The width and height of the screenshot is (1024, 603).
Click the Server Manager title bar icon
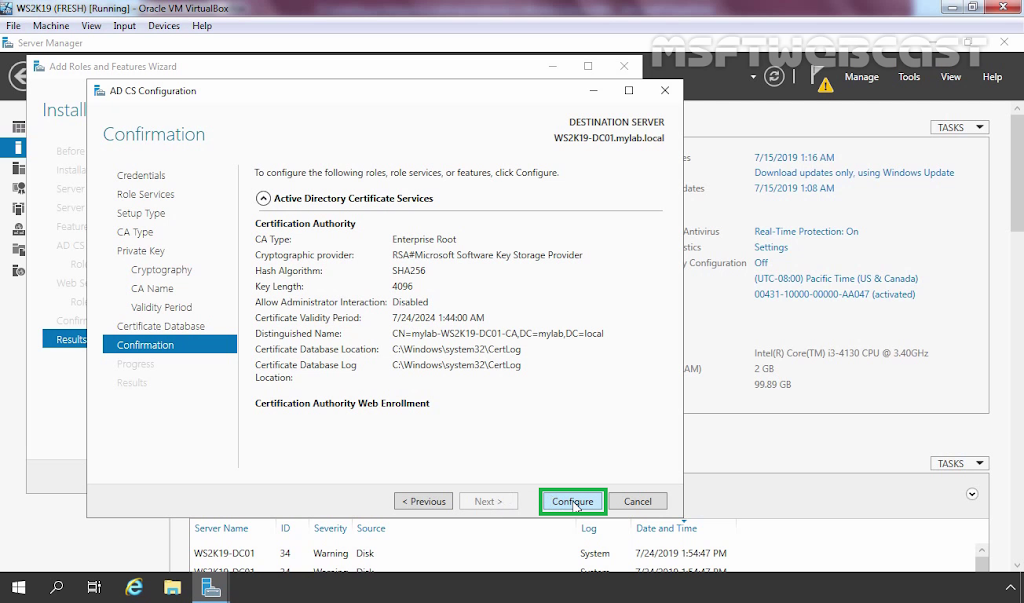coord(8,43)
